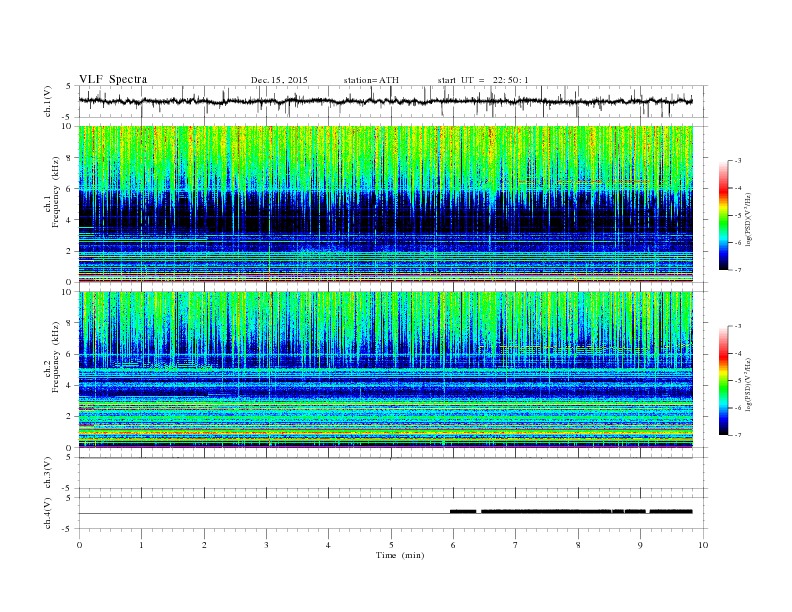Viewport: 792px width, 612px height.
Task: Click the time axis tick label '10'
Action: pyautogui.click(x=703, y=545)
